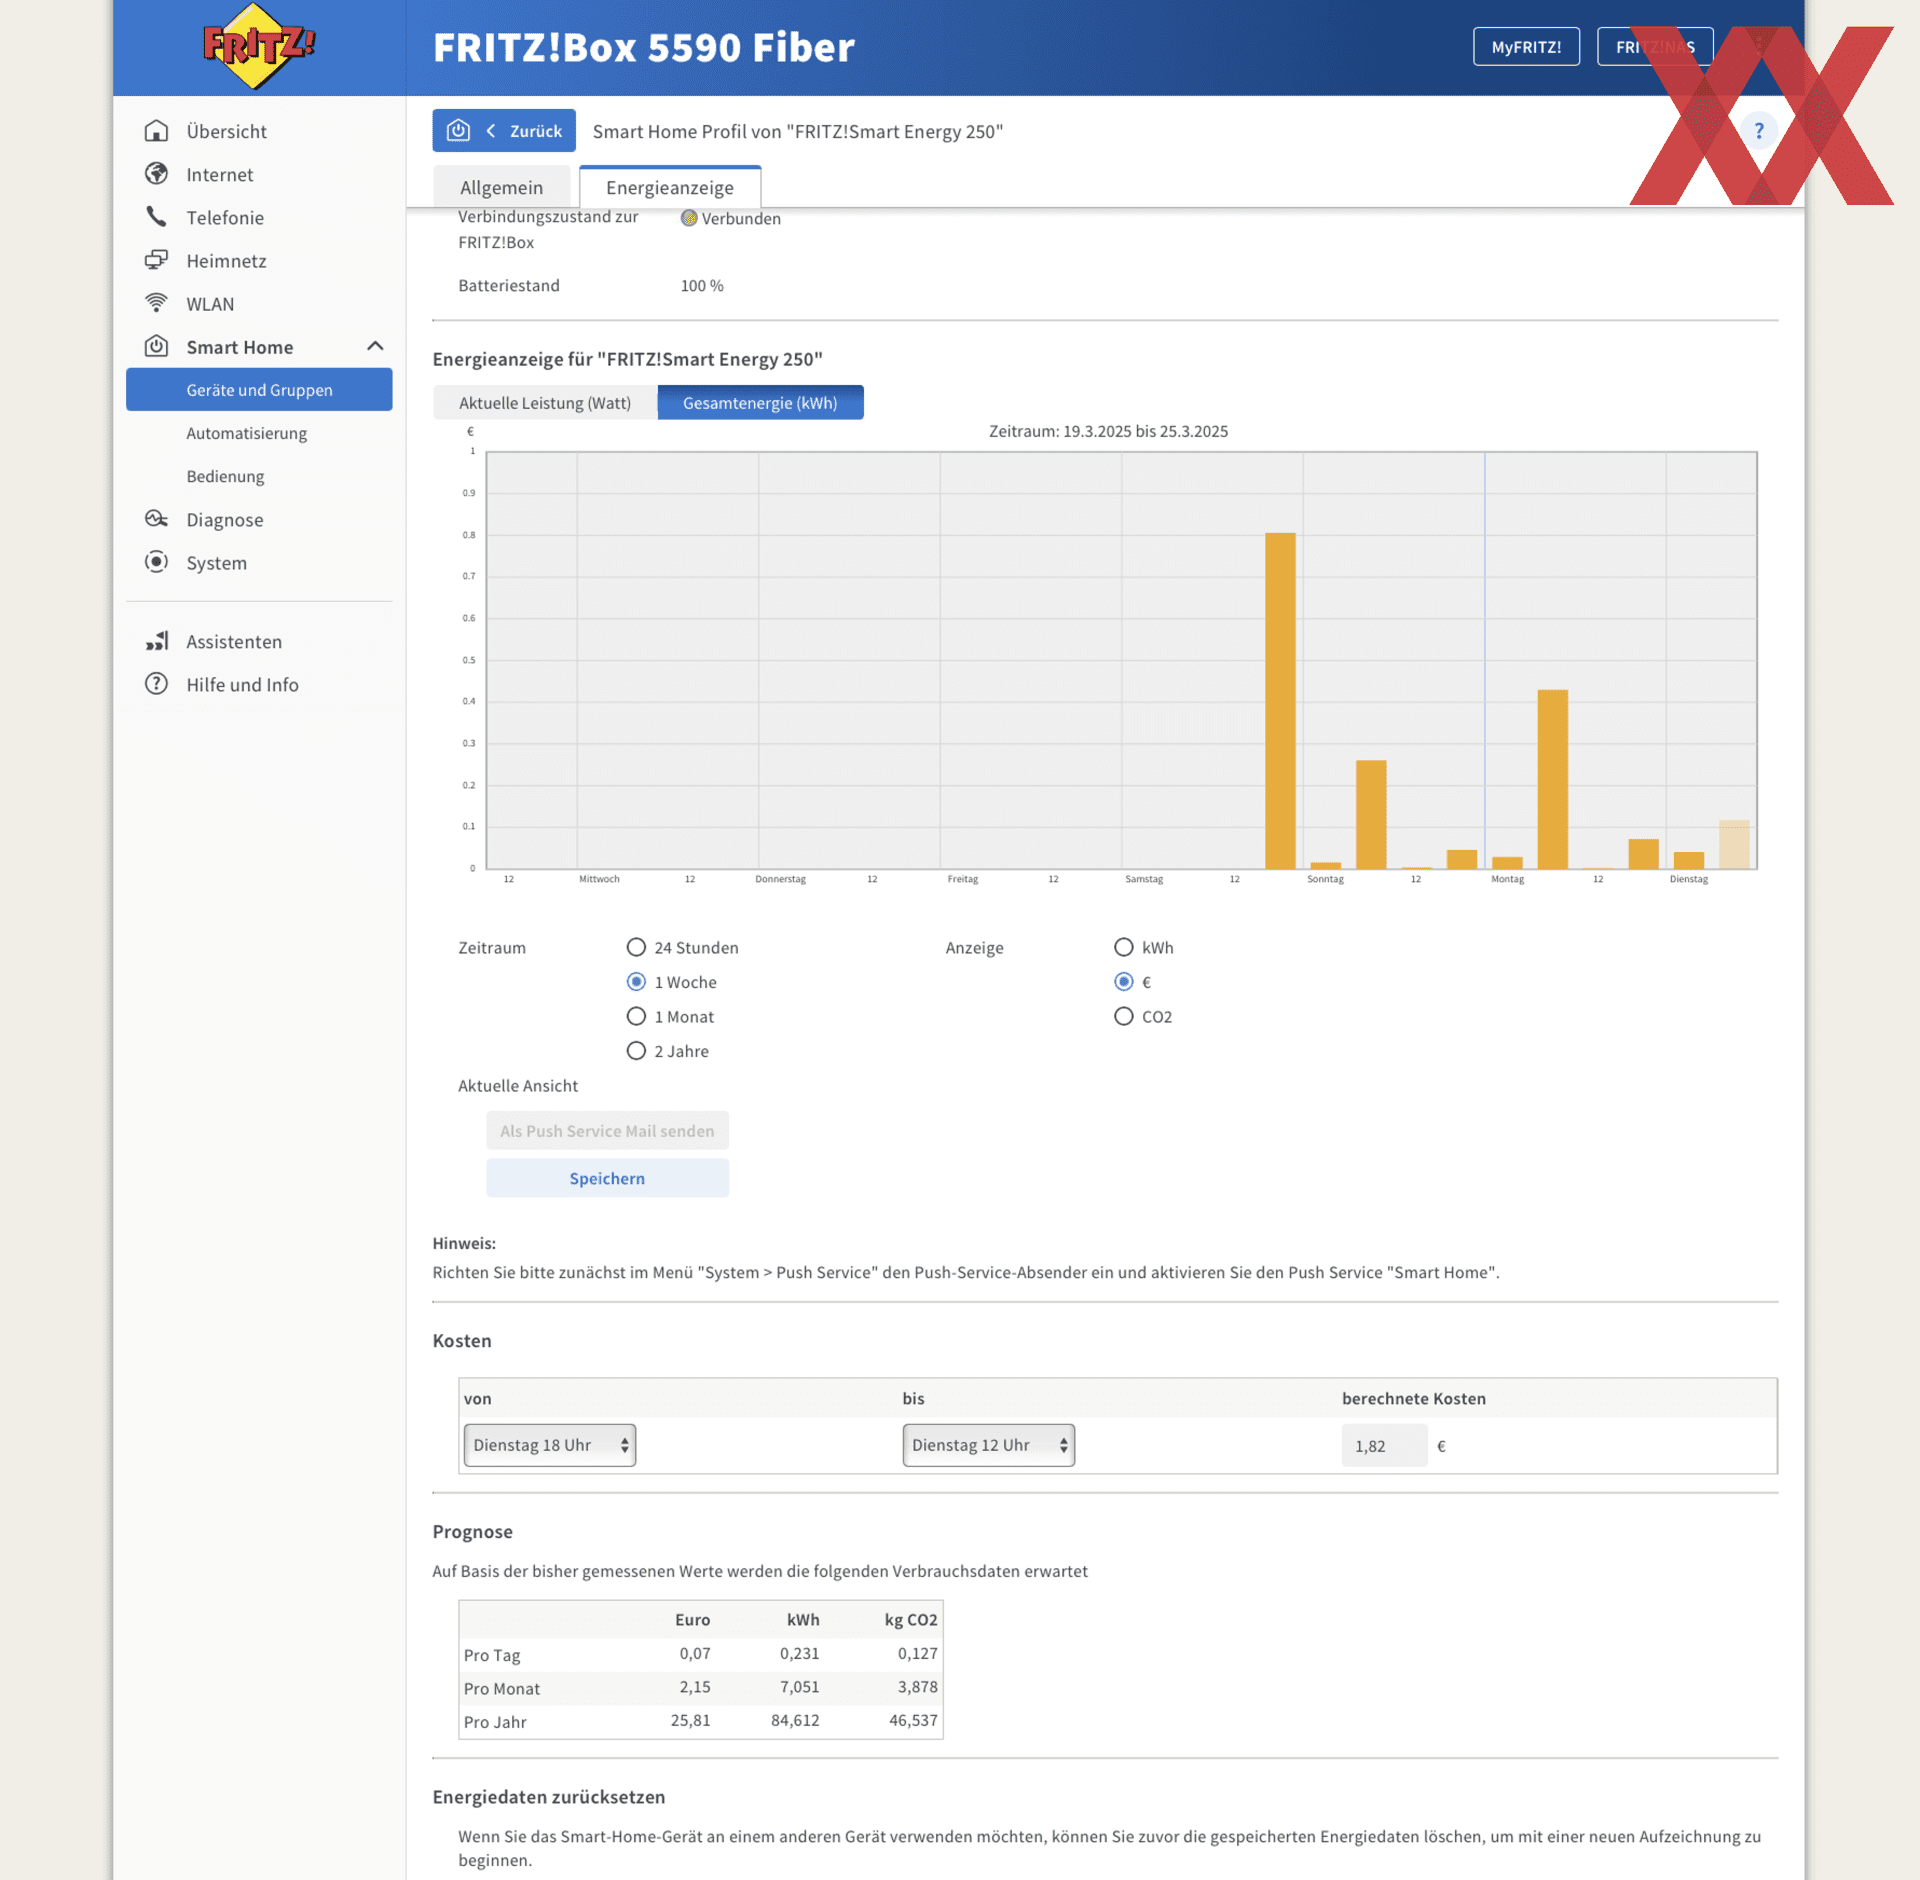Click the tallest Monday chart bar
1920x1880 pixels.
pyautogui.click(x=1552, y=779)
